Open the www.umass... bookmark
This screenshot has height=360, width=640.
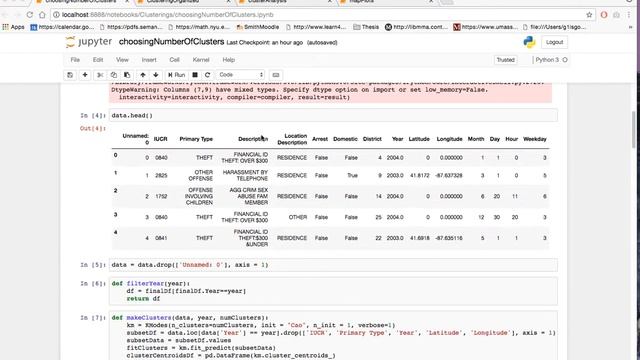[485, 27]
